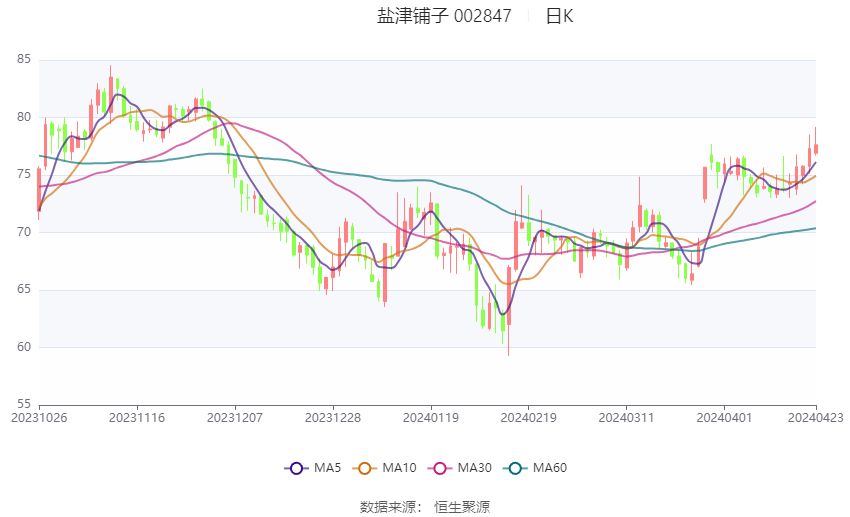Click the 70 price level axis label
Viewport: 850px width, 517px height.
click(x=24, y=232)
